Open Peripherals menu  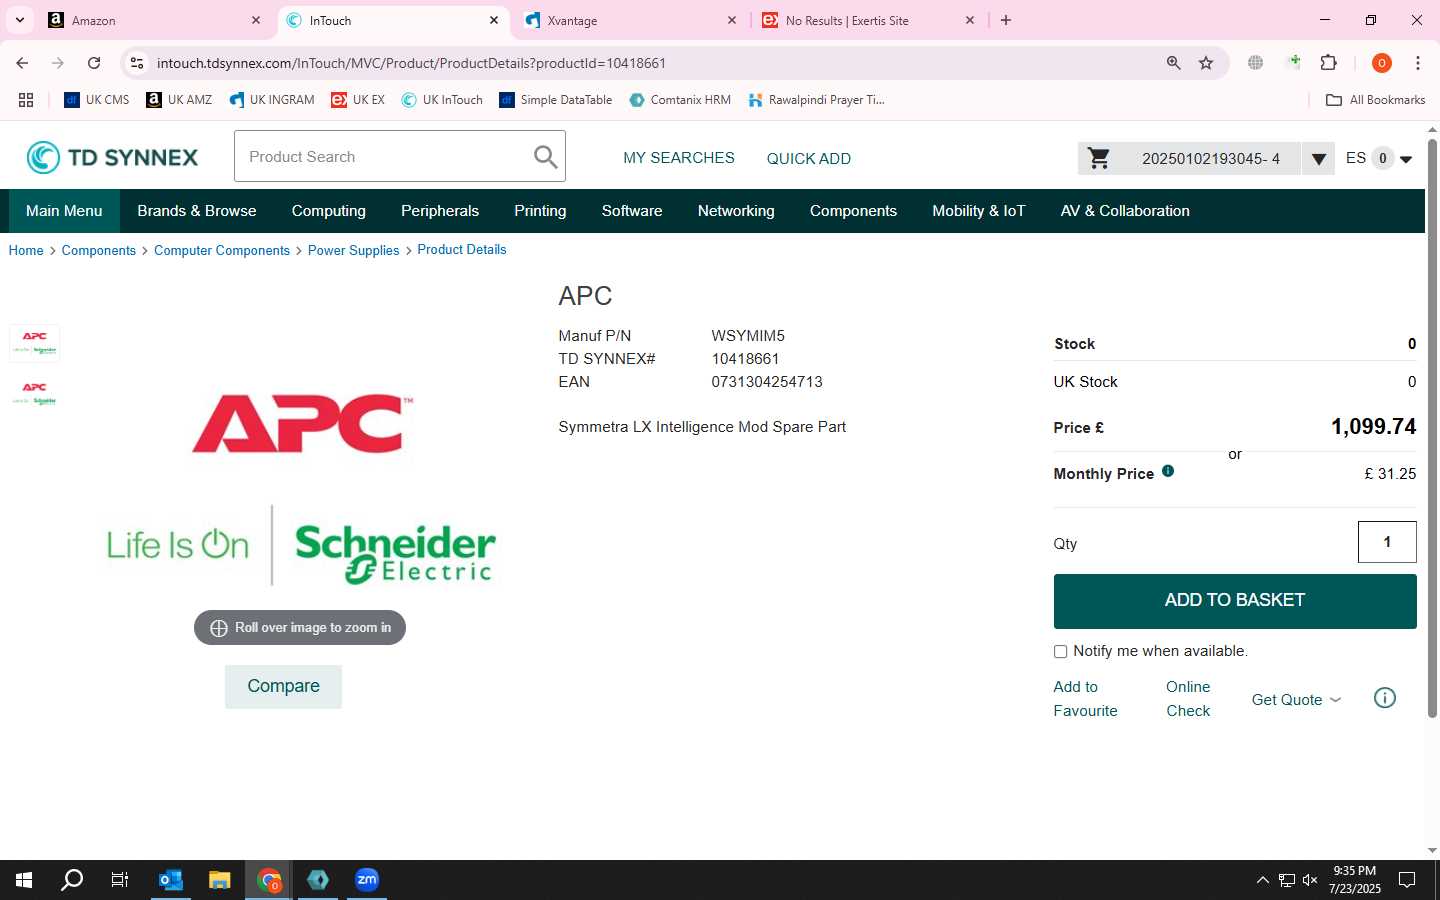440,211
